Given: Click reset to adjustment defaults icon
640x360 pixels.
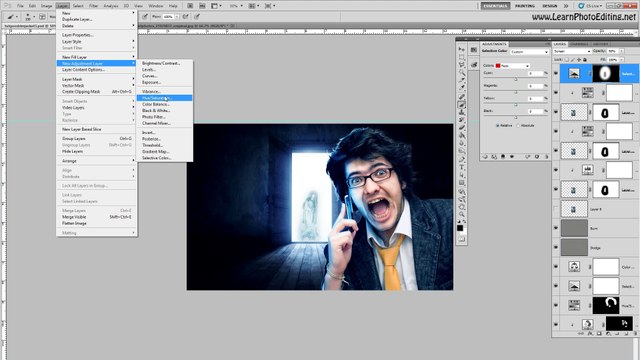Looking at the screenshot, I should point(537,156).
